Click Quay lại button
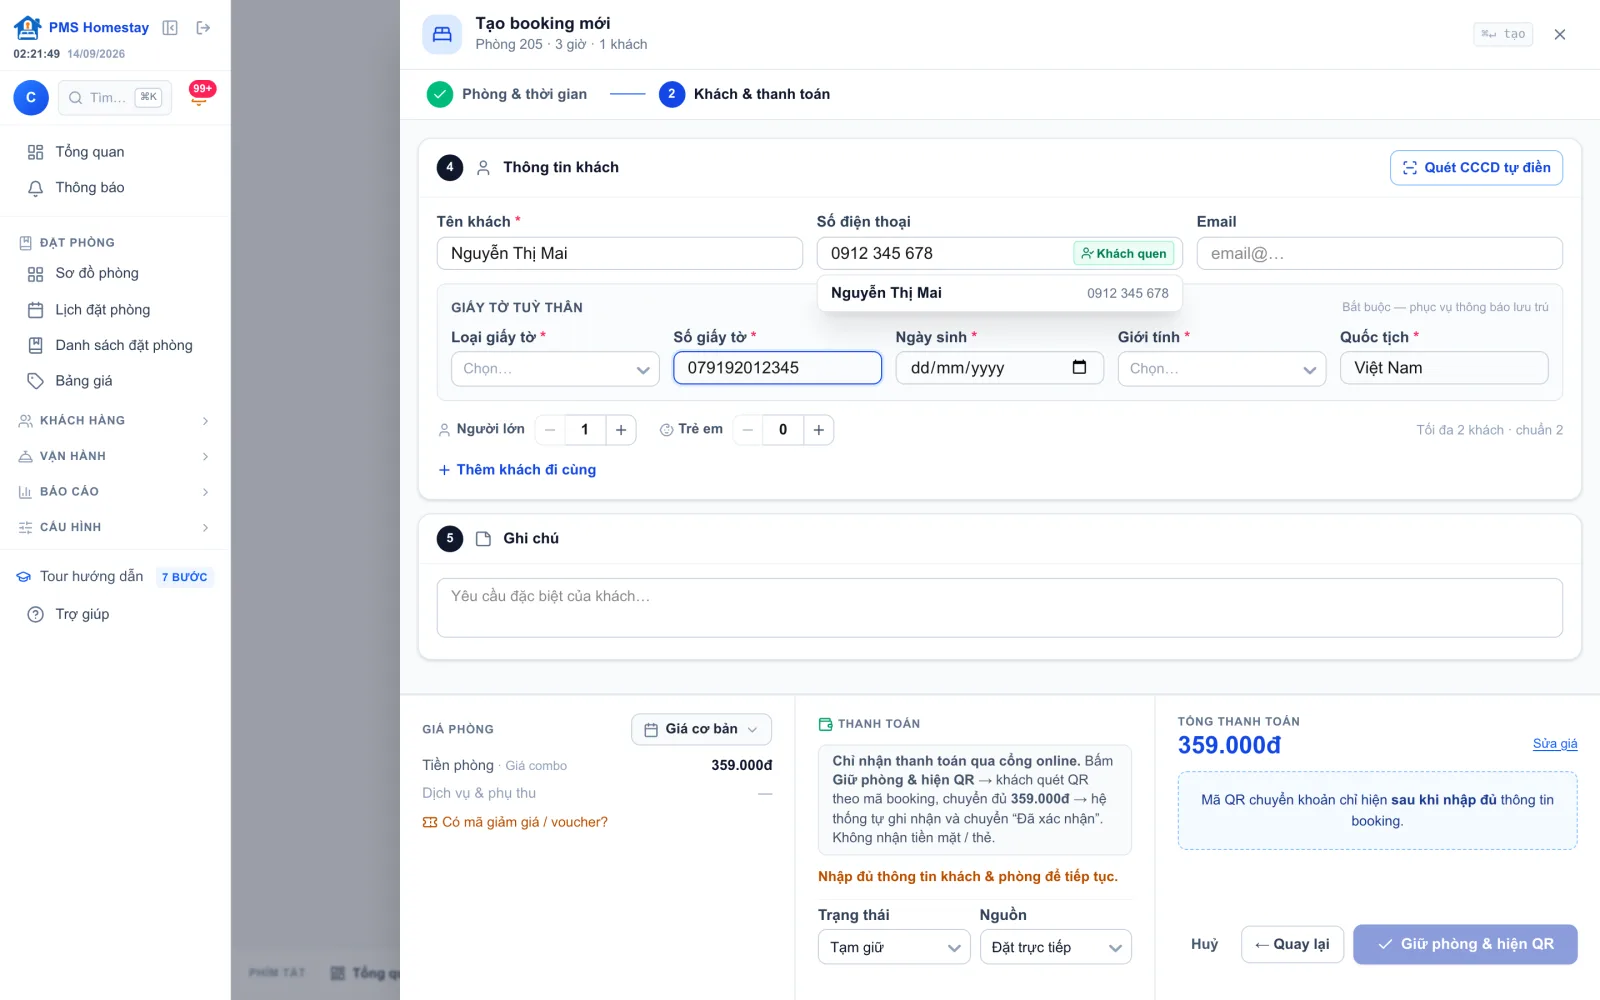1600x1000 pixels. pyautogui.click(x=1292, y=944)
